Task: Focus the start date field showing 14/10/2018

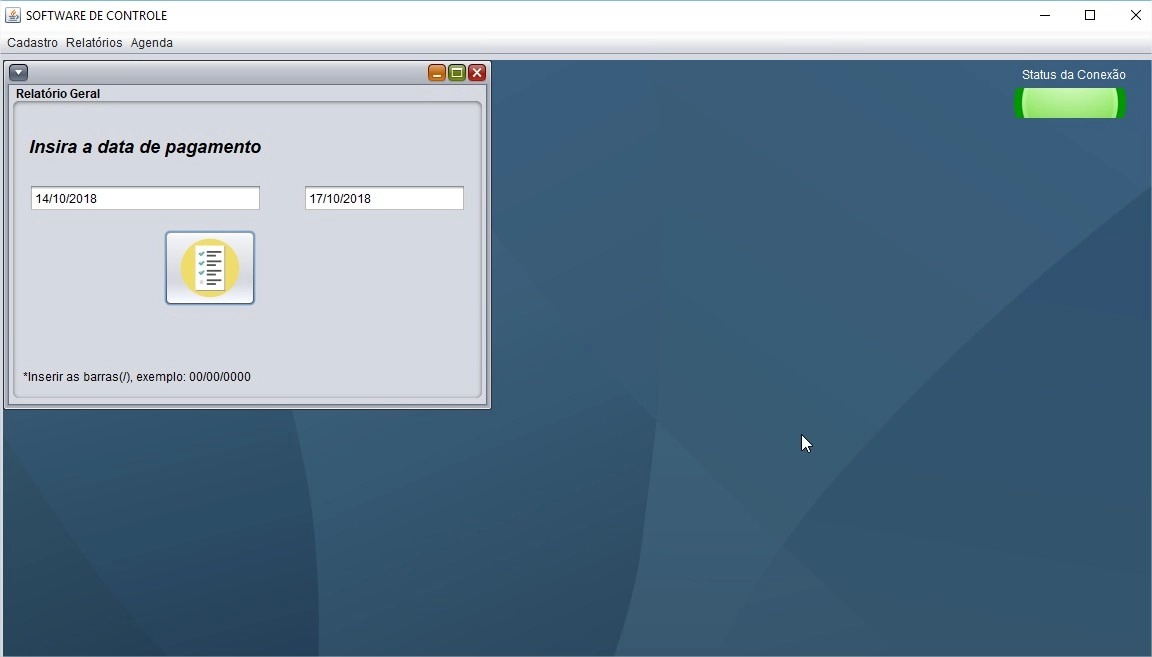Action: (145, 198)
